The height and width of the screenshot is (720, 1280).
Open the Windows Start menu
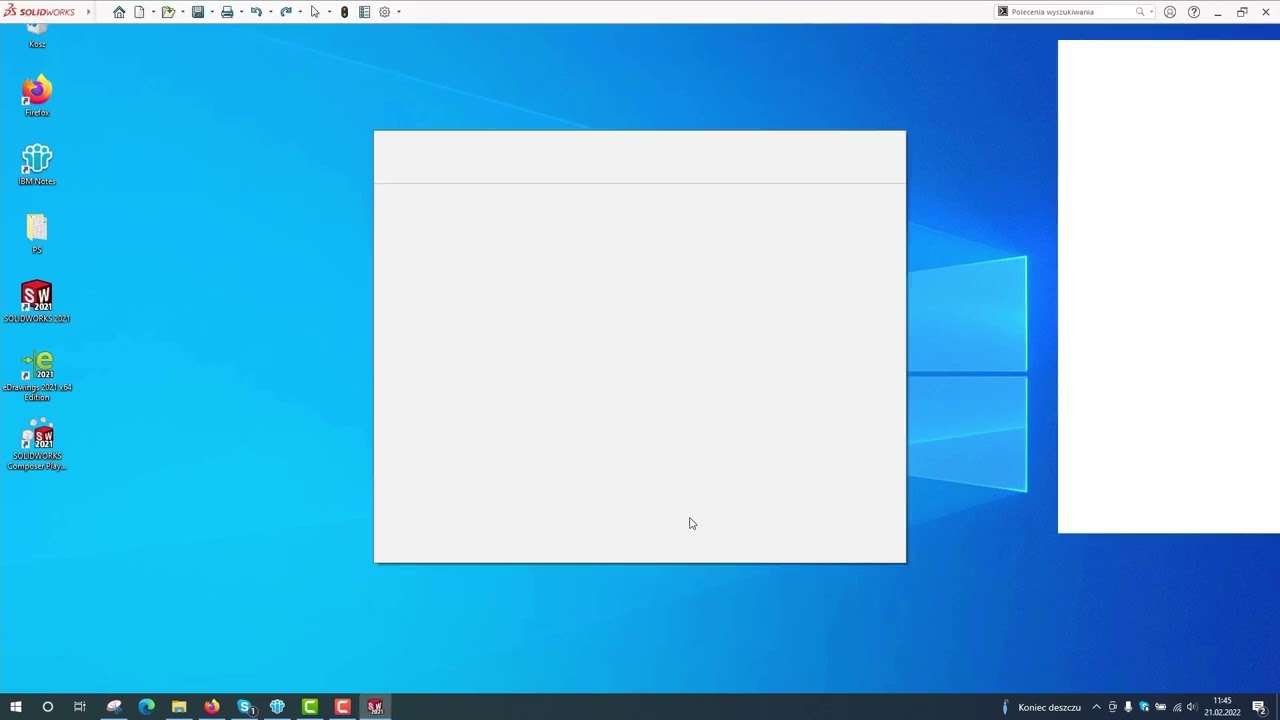(x=15, y=707)
